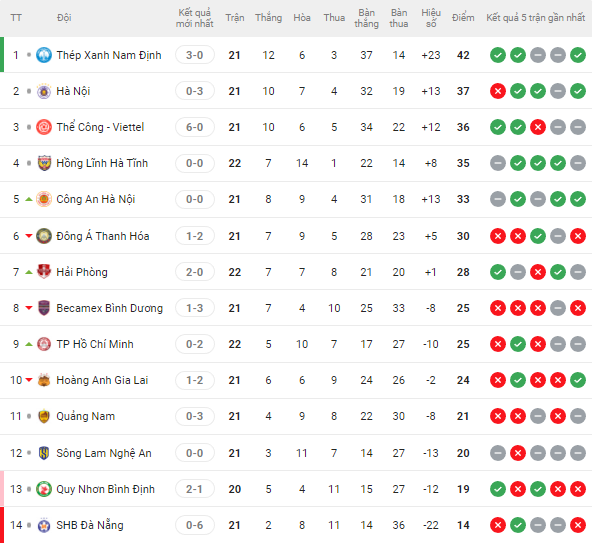
Task: Open Becamex Bình Dương team page
Action: pos(109,308)
